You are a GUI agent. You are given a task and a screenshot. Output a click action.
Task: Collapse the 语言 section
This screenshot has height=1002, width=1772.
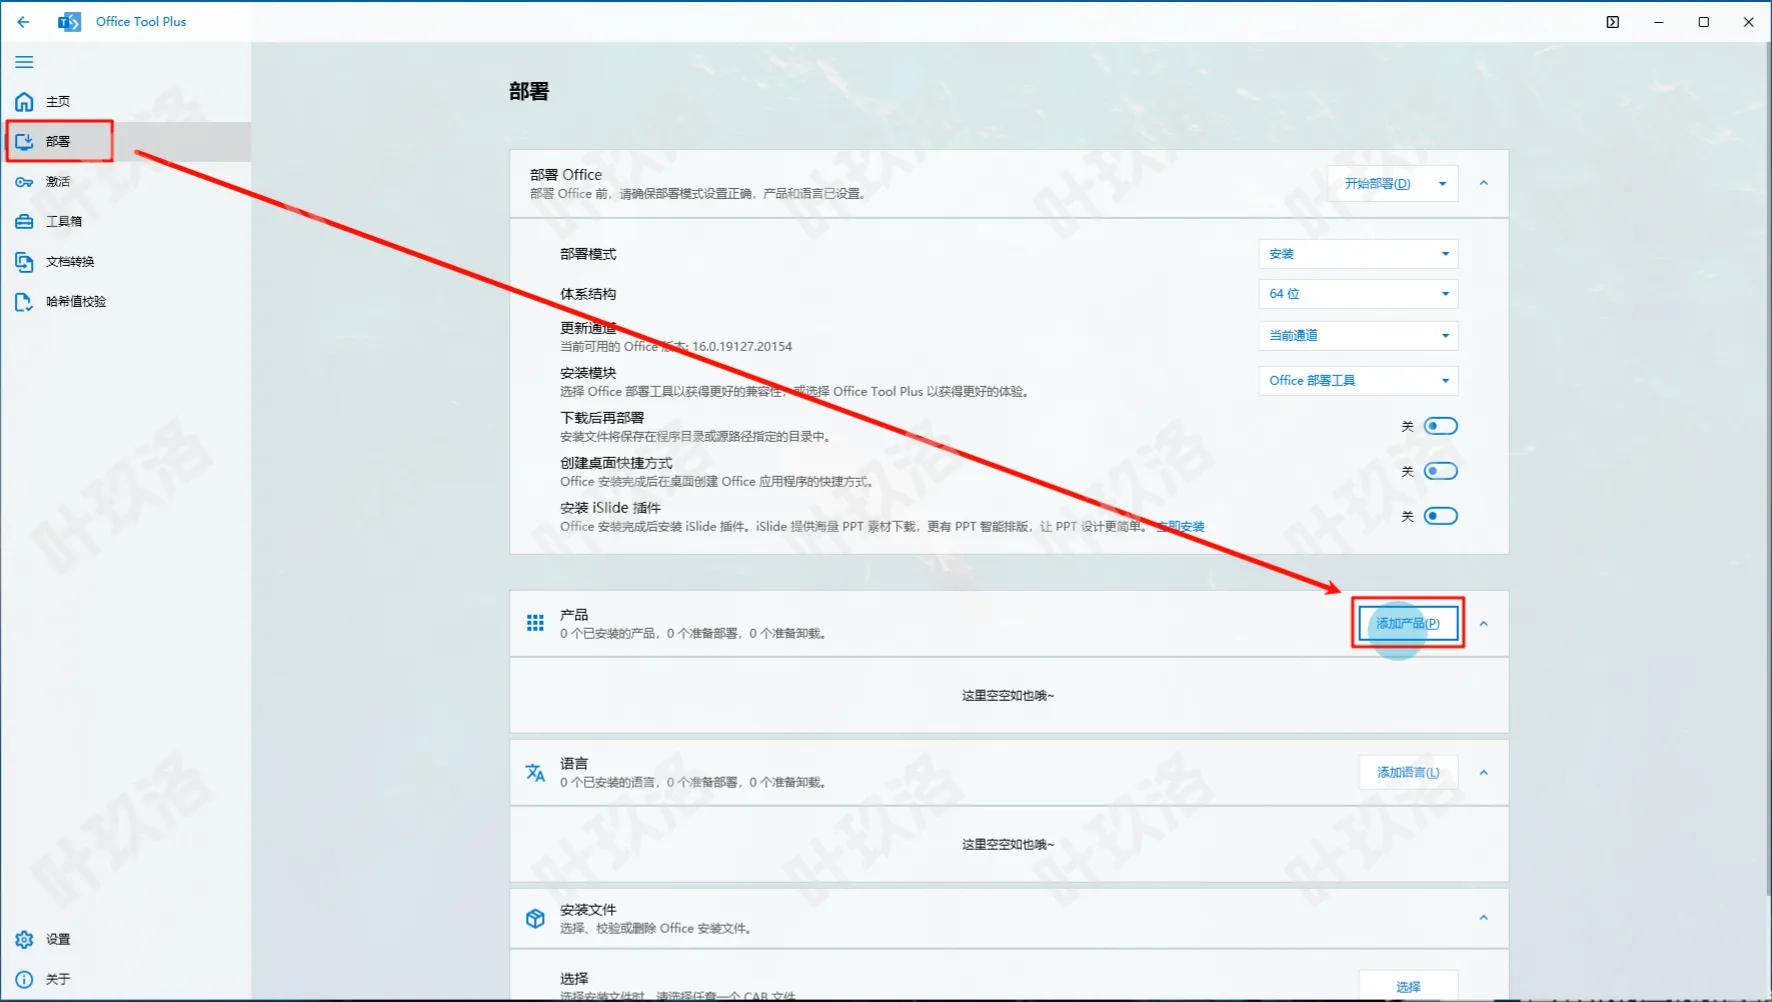point(1484,773)
